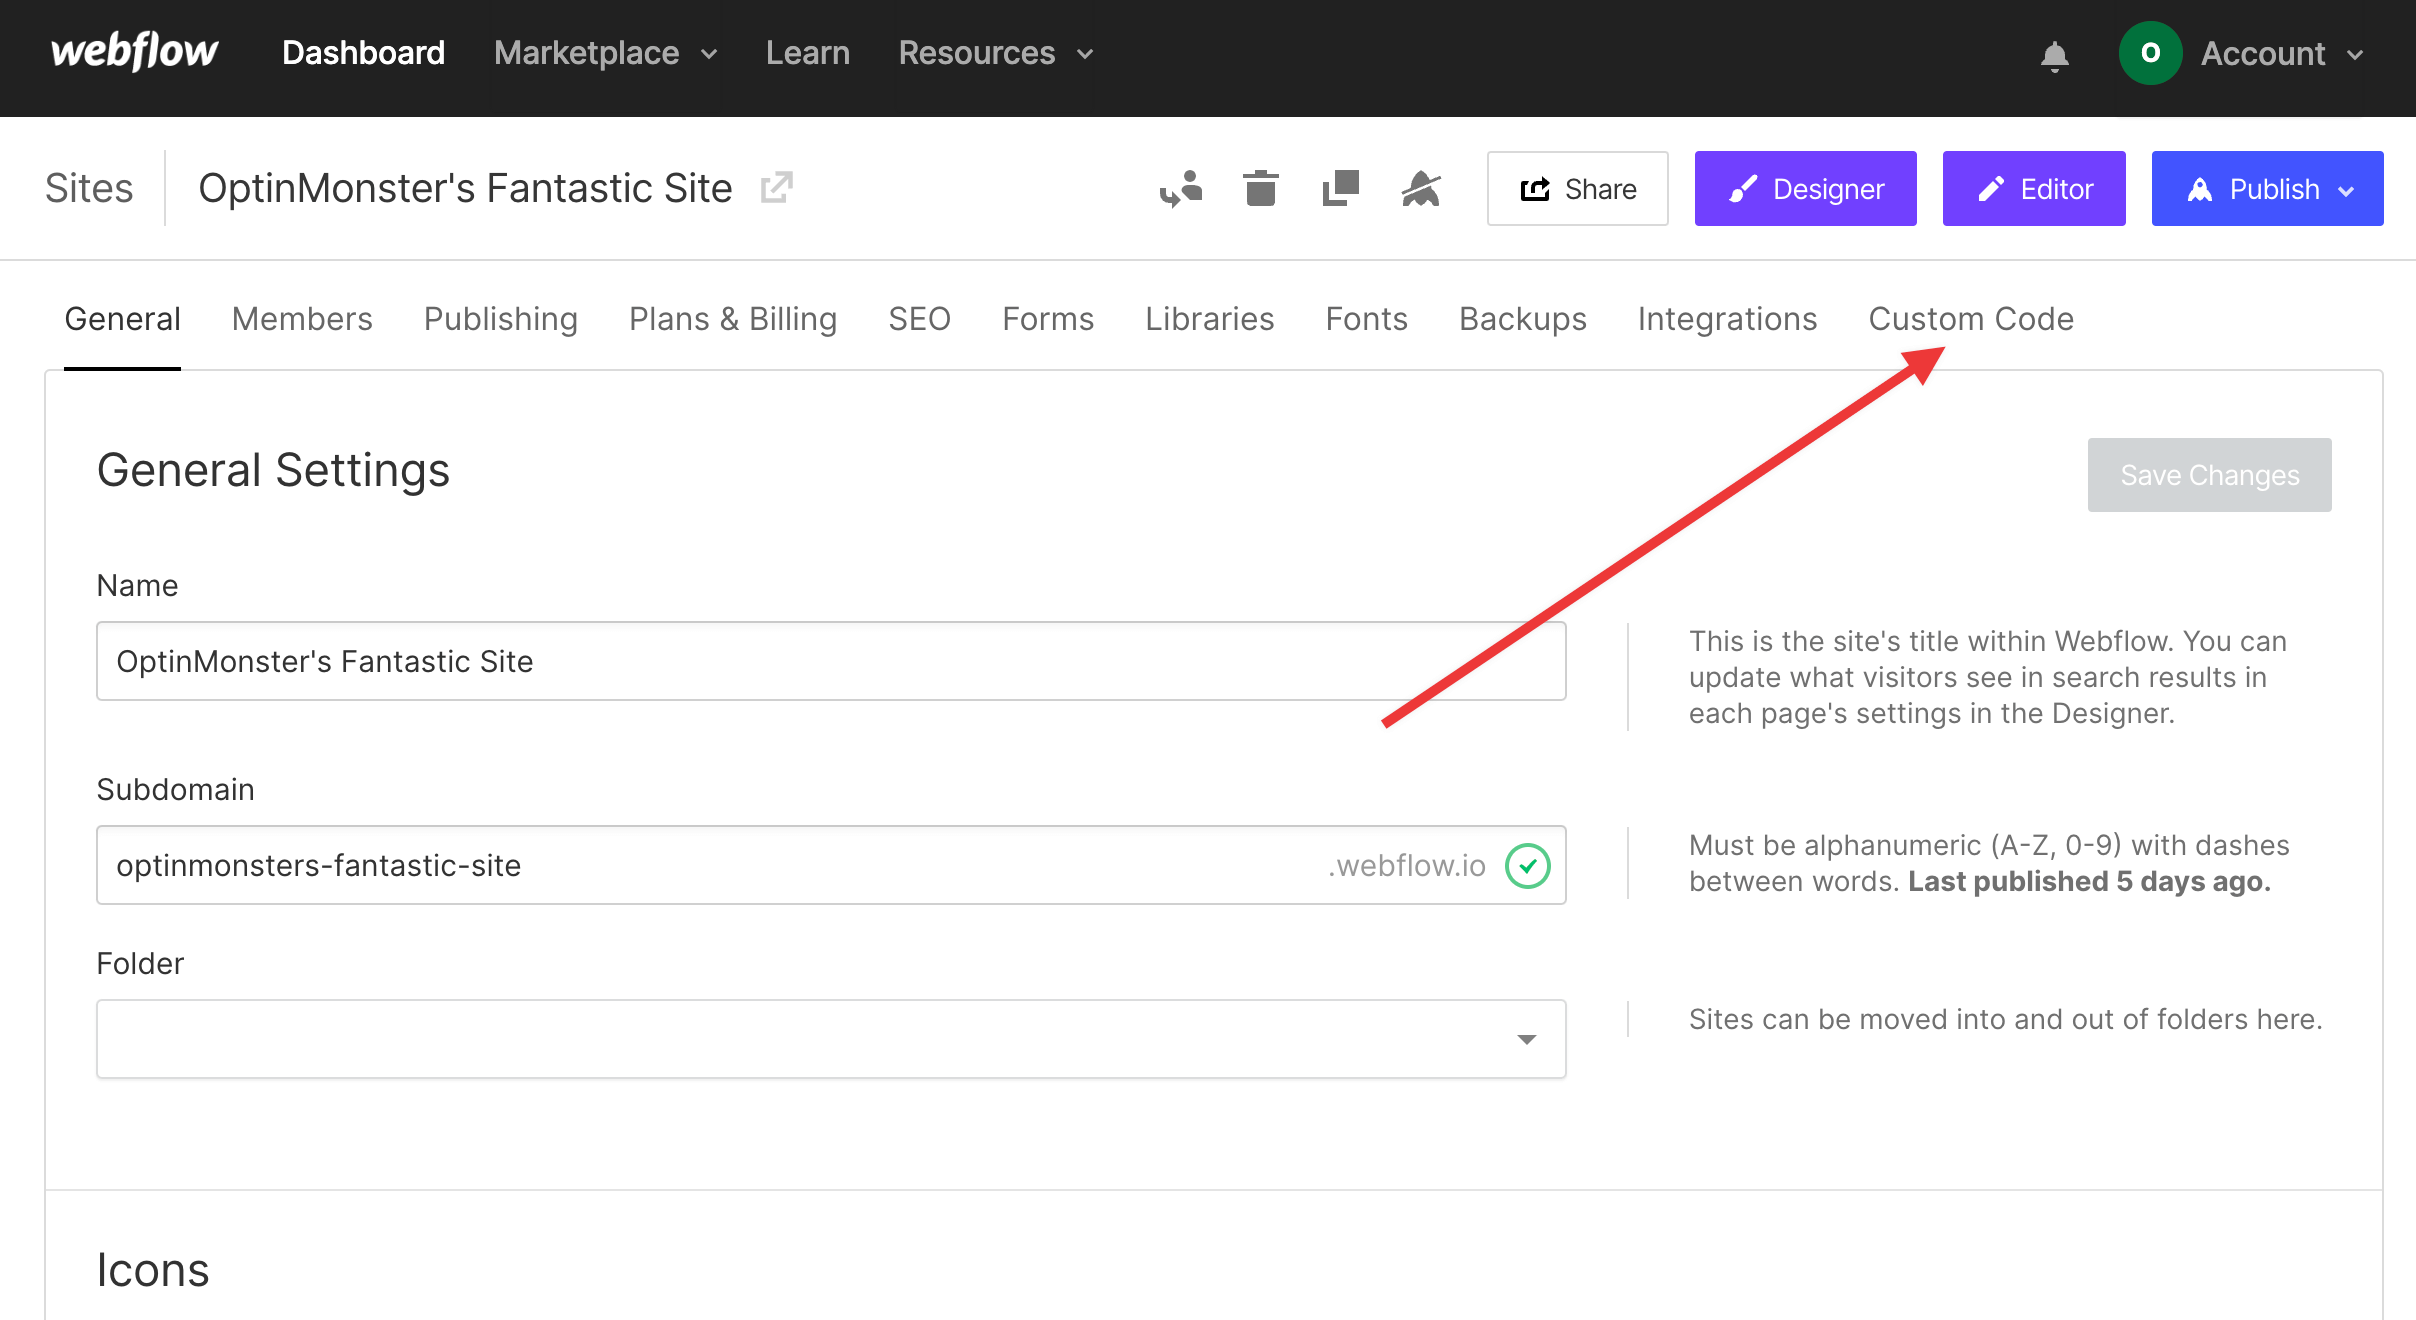Viewport: 2416px width, 1320px height.
Task: Transfer the site to another user
Action: [1181, 188]
